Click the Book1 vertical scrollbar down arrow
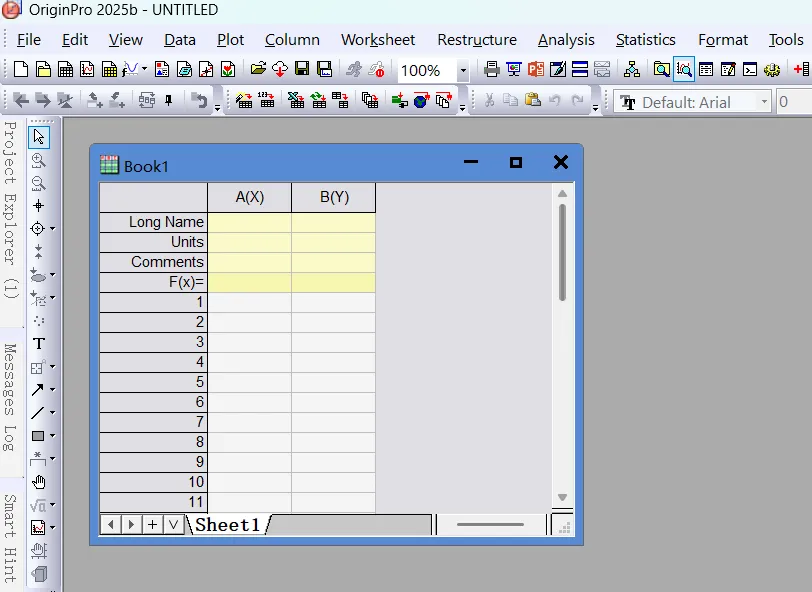The width and height of the screenshot is (812, 592). point(562,497)
